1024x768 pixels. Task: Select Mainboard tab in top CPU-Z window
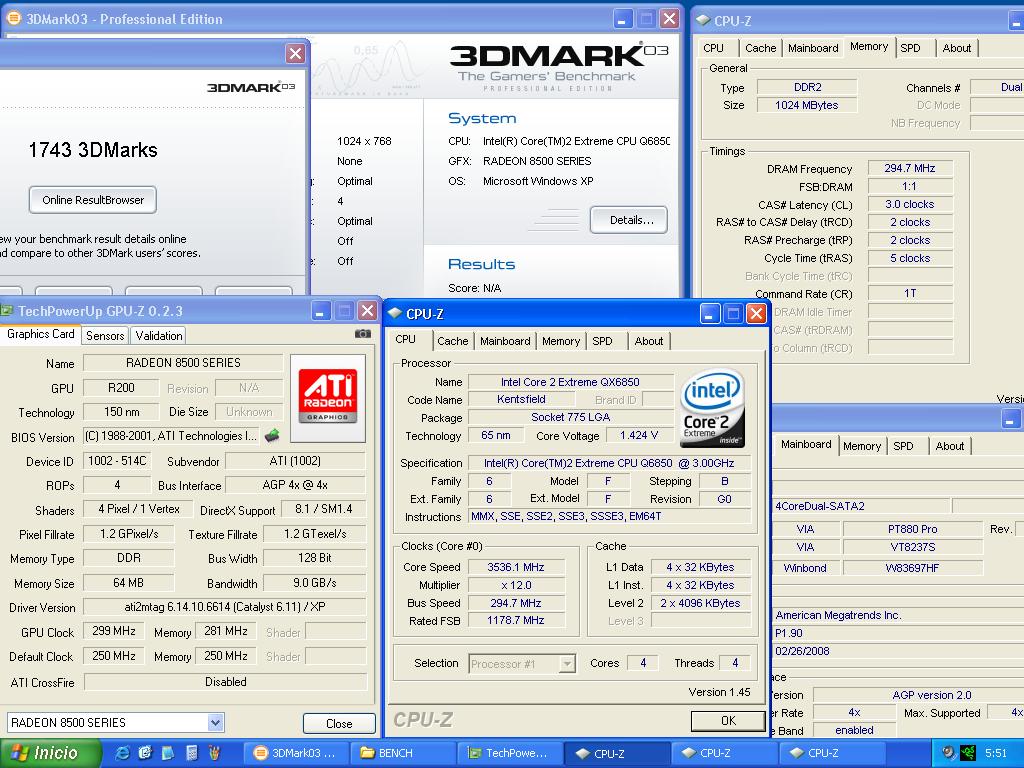pyautogui.click(x=813, y=48)
